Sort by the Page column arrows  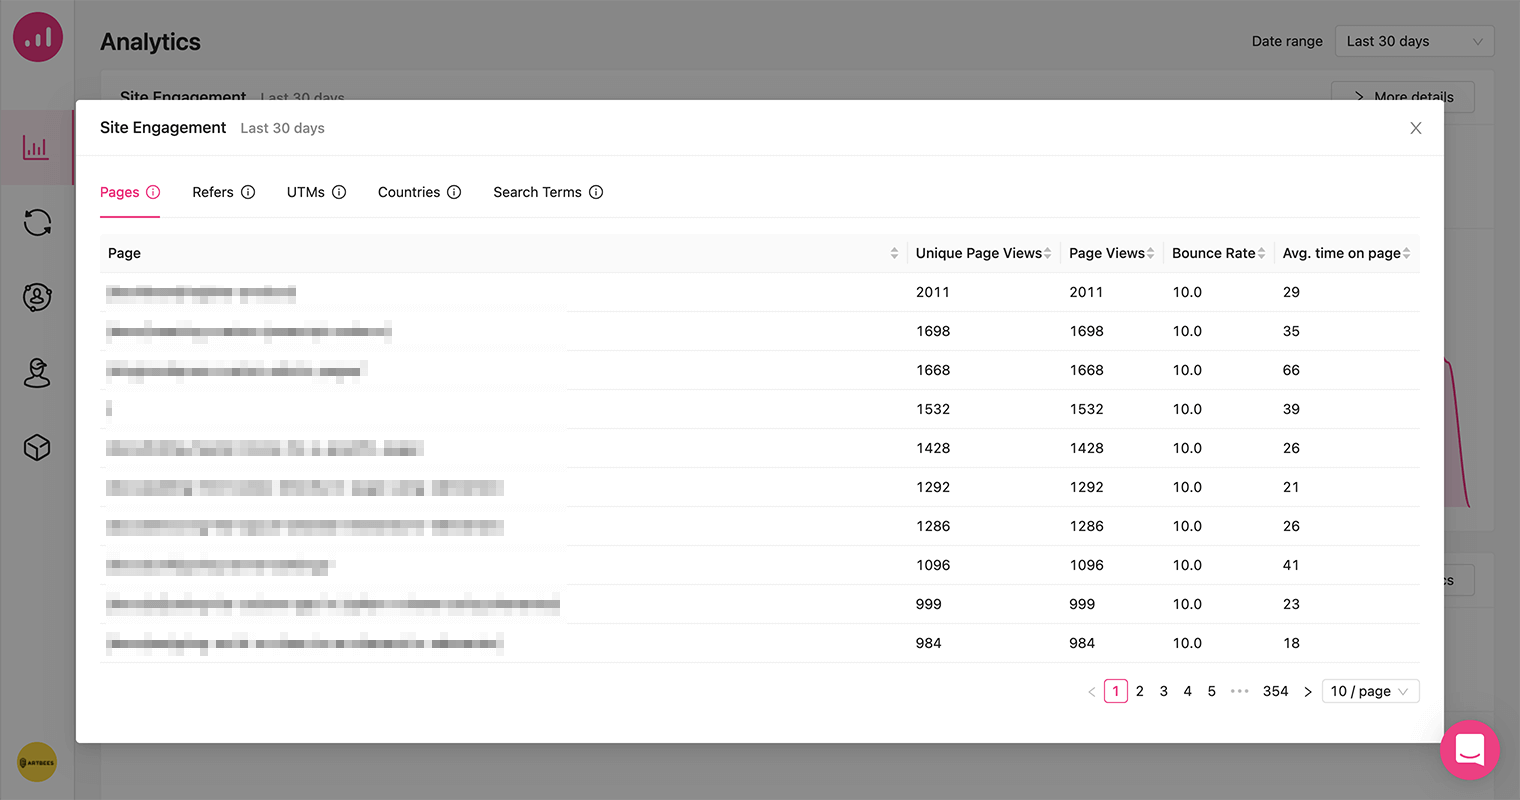tap(894, 253)
